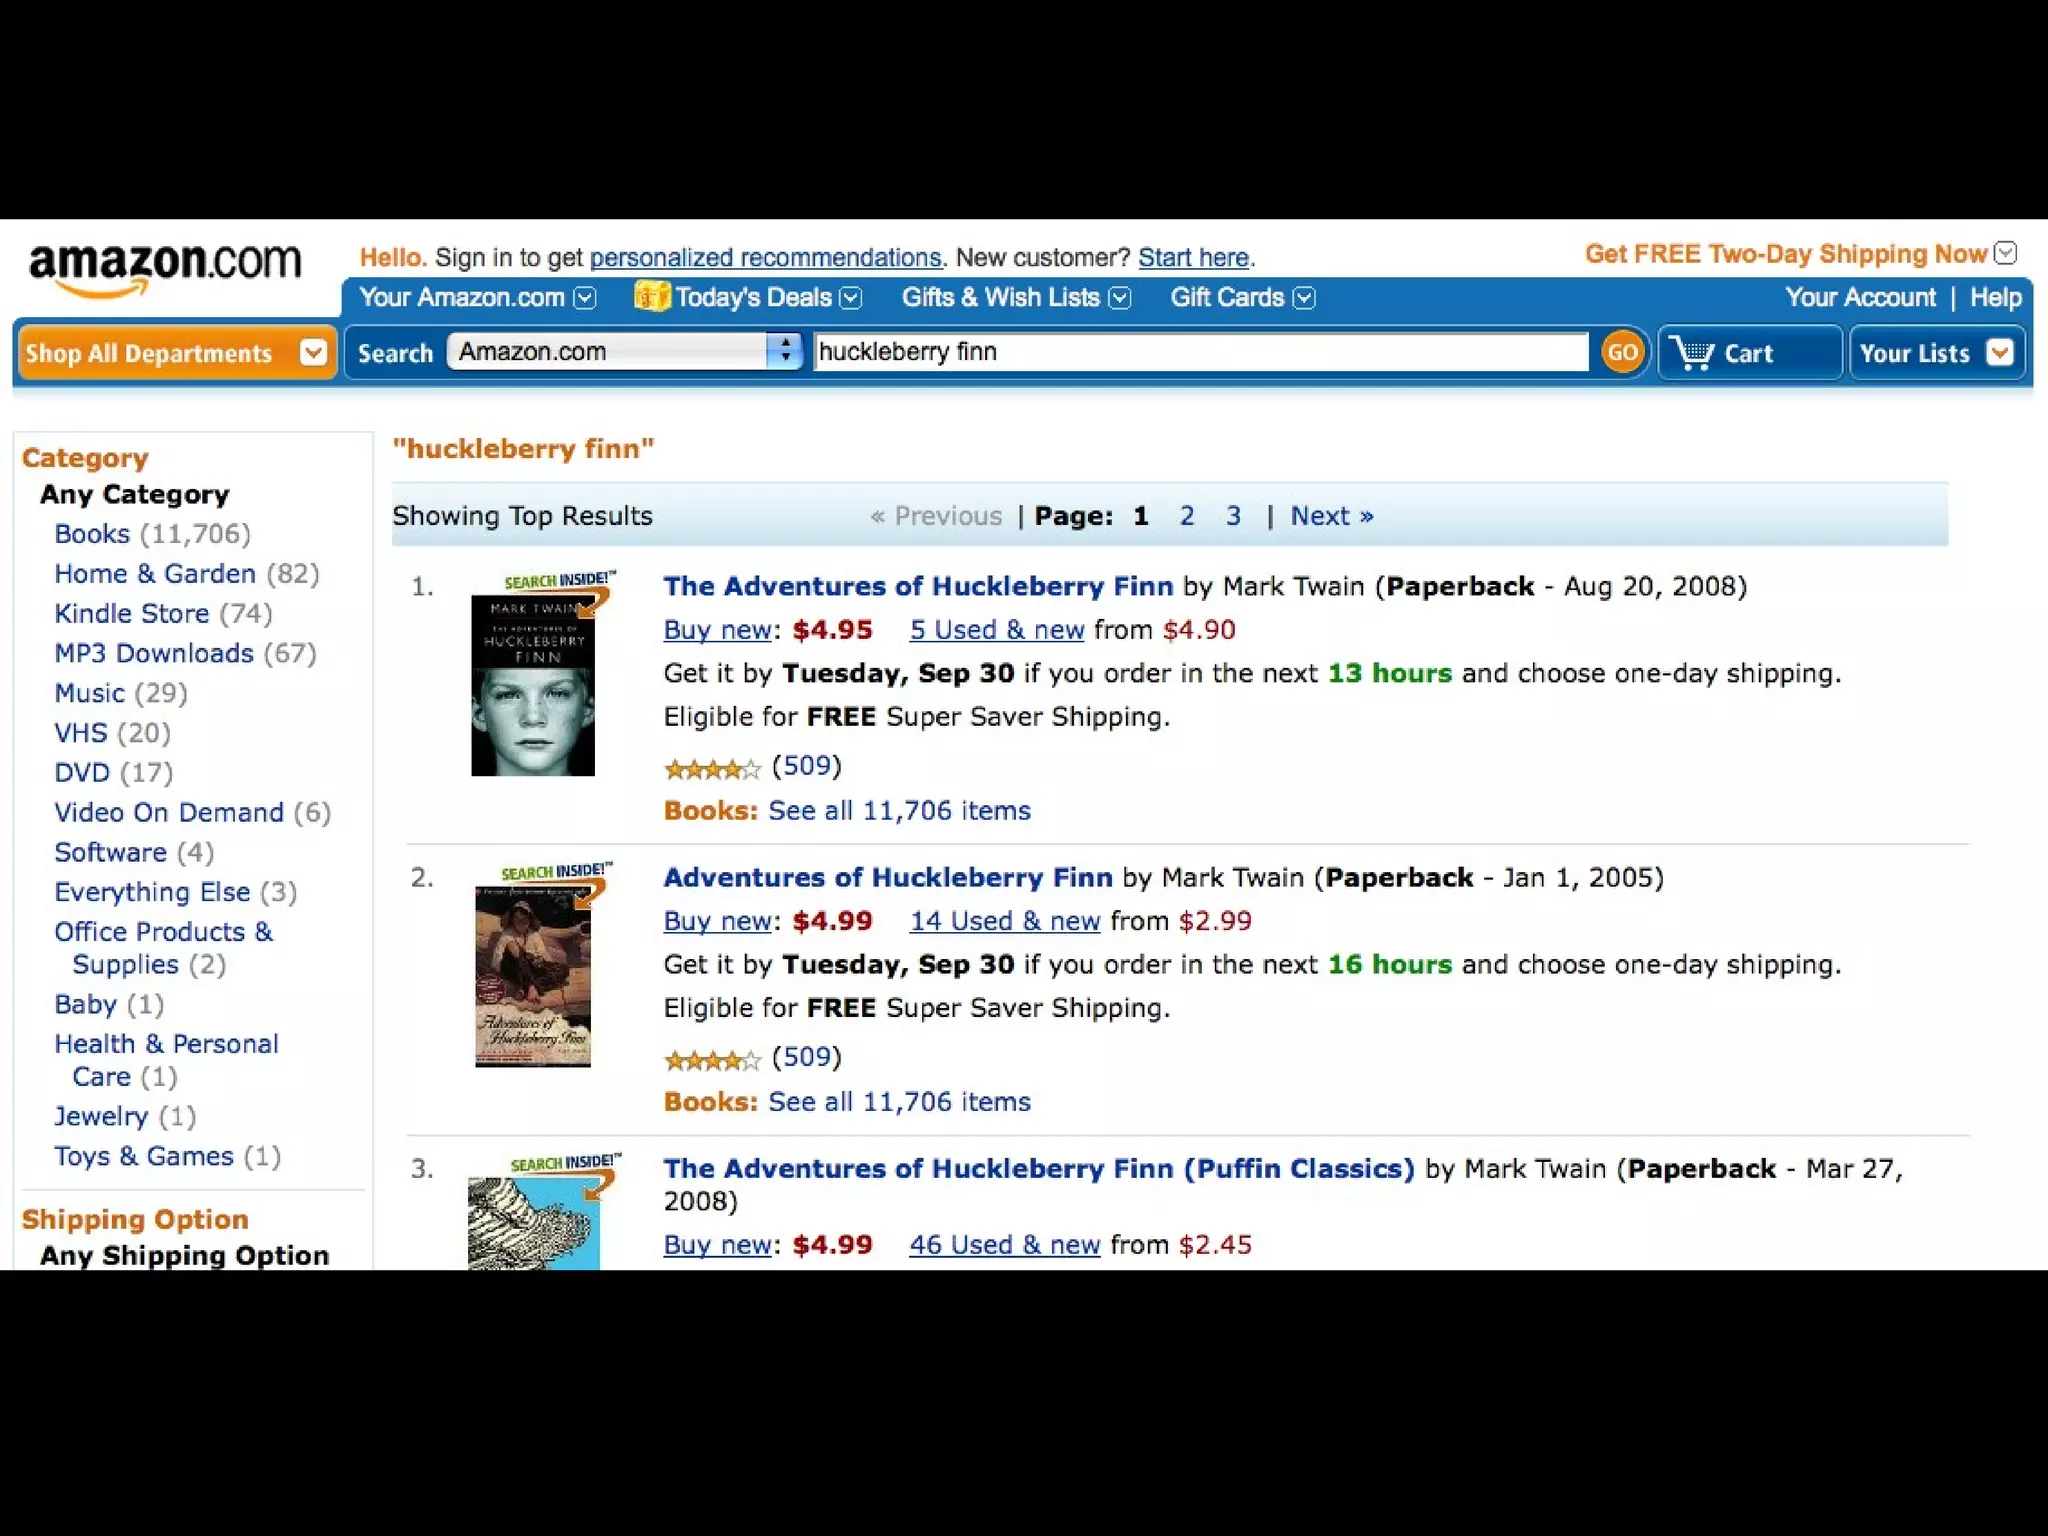Open the shopping Cart icon

1692,353
